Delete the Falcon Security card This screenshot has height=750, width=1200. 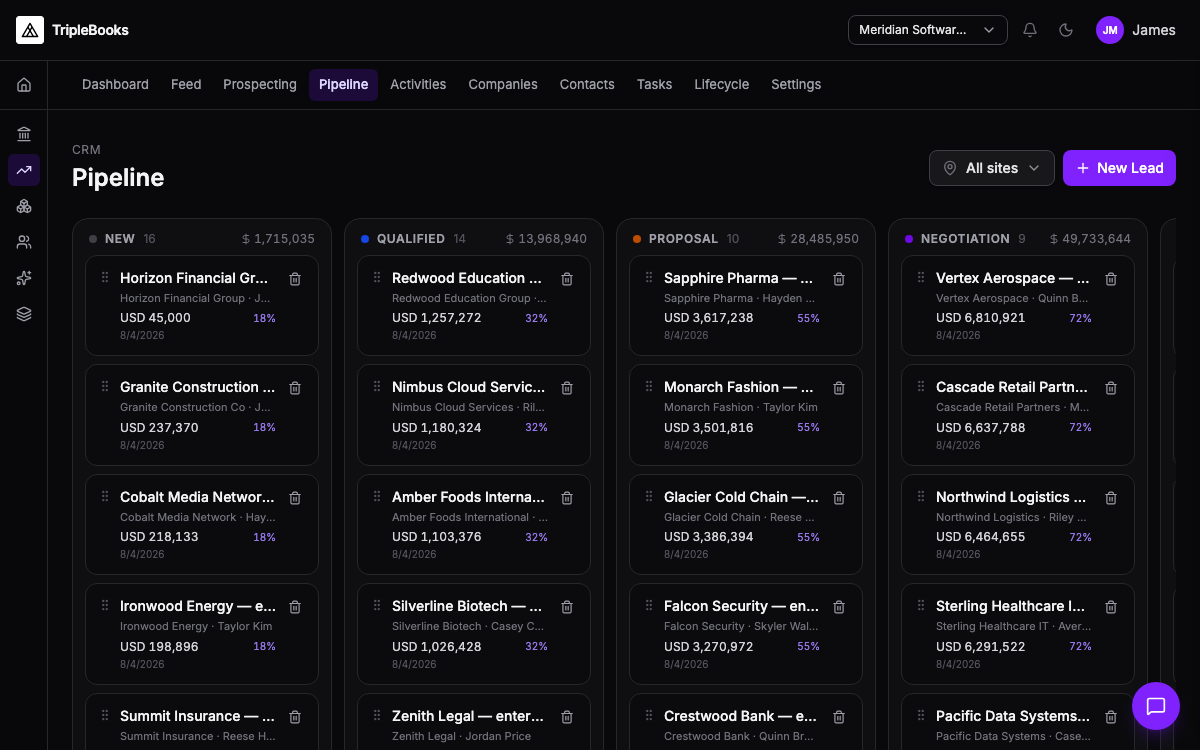click(x=839, y=607)
